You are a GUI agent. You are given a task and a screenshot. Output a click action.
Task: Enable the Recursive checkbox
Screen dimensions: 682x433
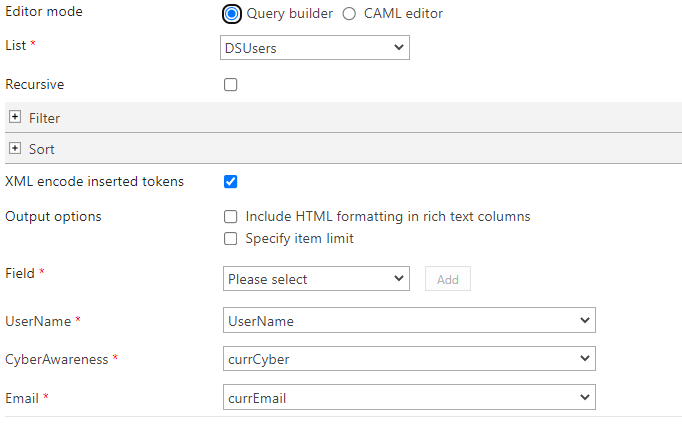(x=231, y=84)
